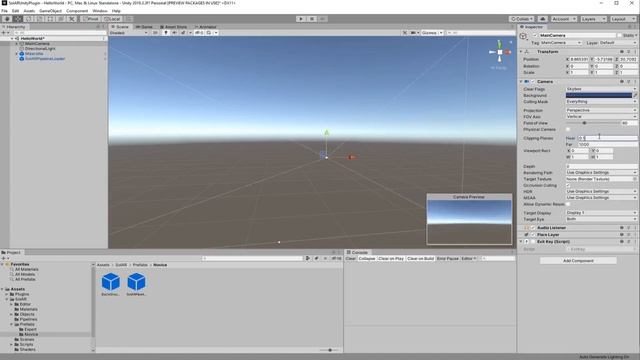Toggle Camera component enabled checkbox
The width and height of the screenshot is (640, 360).
pyautogui.click(x=533, y=82)
